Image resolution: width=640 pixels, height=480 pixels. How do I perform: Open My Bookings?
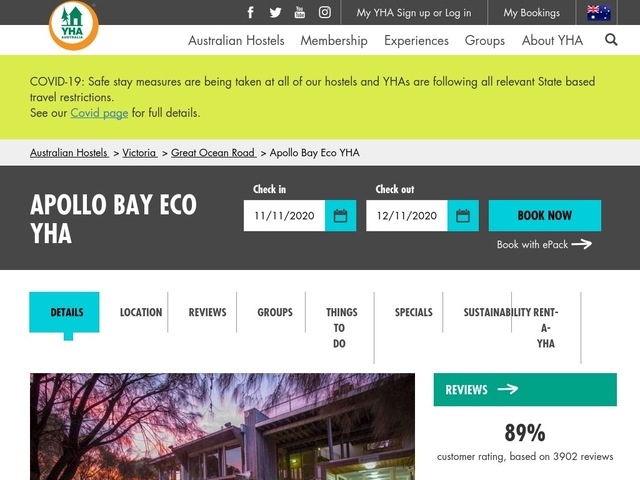pos(531,13)
